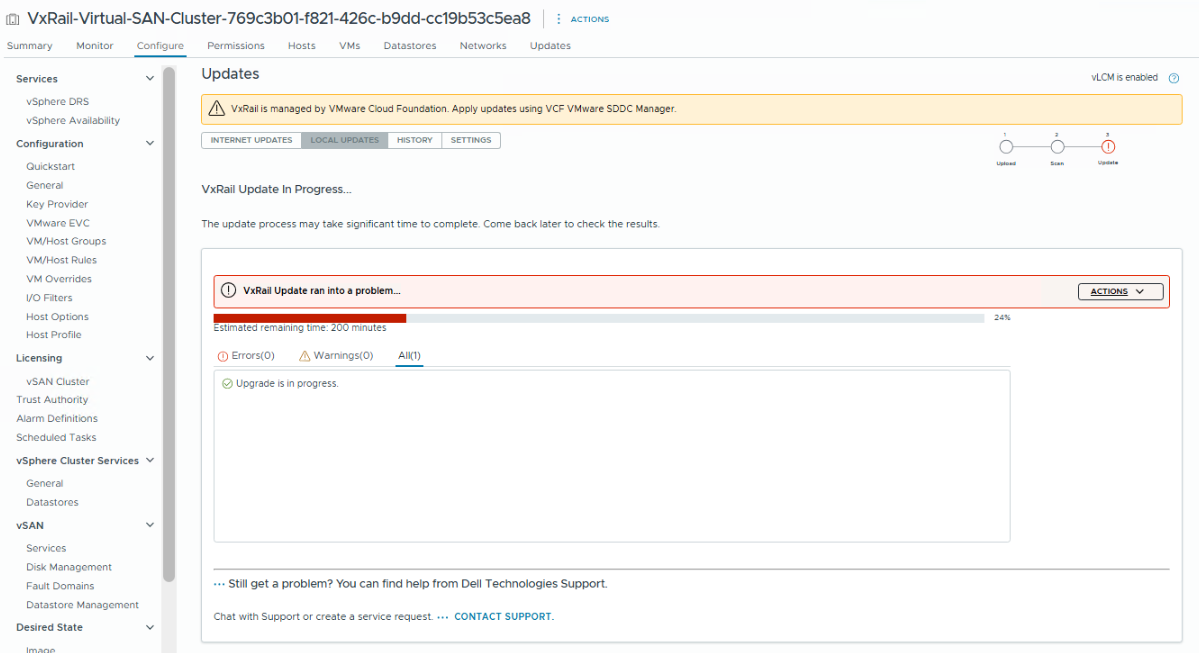The image size is (1199, 653).
Task: Open the Datastores tab in top navigation
Action: click(x=409, y=45)
